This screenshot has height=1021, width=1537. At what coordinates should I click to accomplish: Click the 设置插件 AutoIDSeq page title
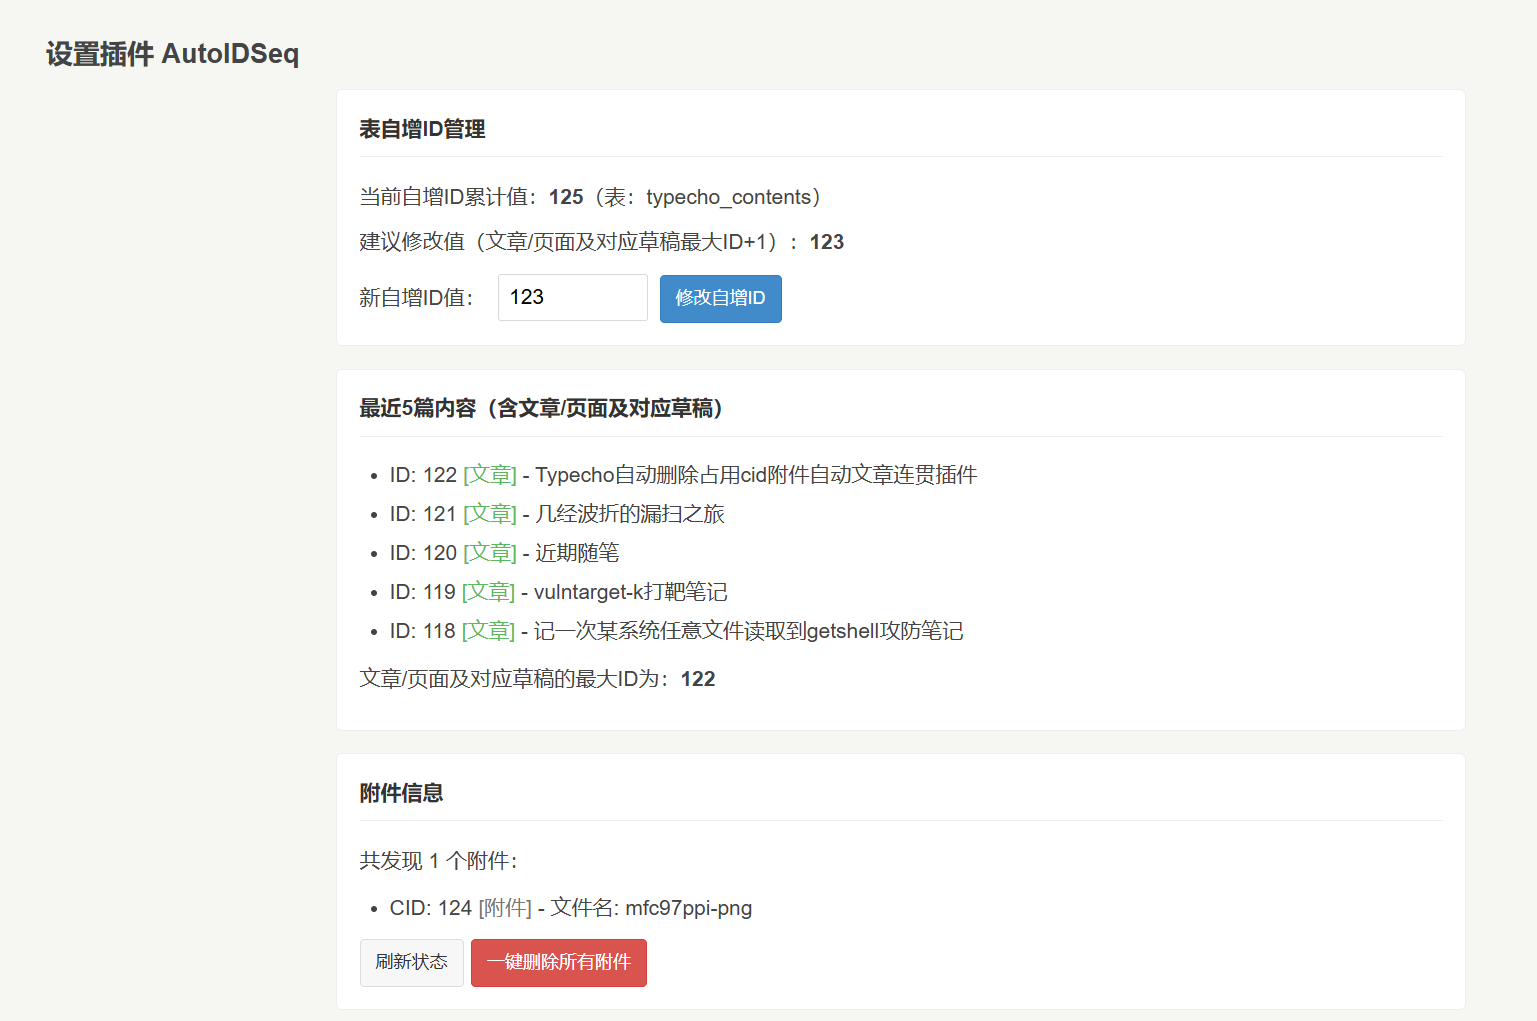(172, 54)
